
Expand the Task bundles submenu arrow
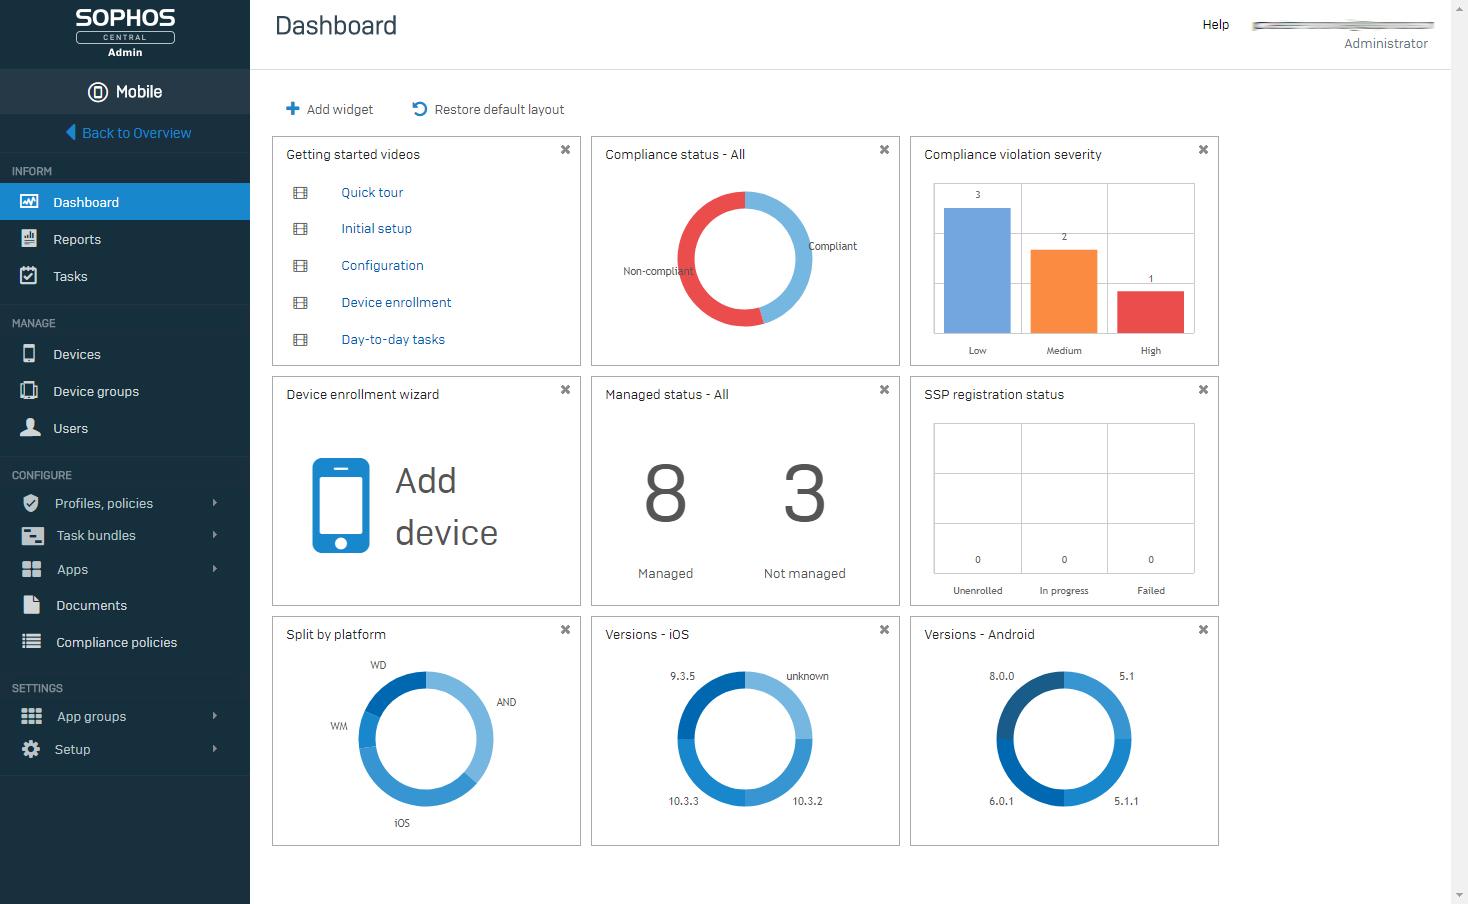pyautogui.click(x=215, y=535)
